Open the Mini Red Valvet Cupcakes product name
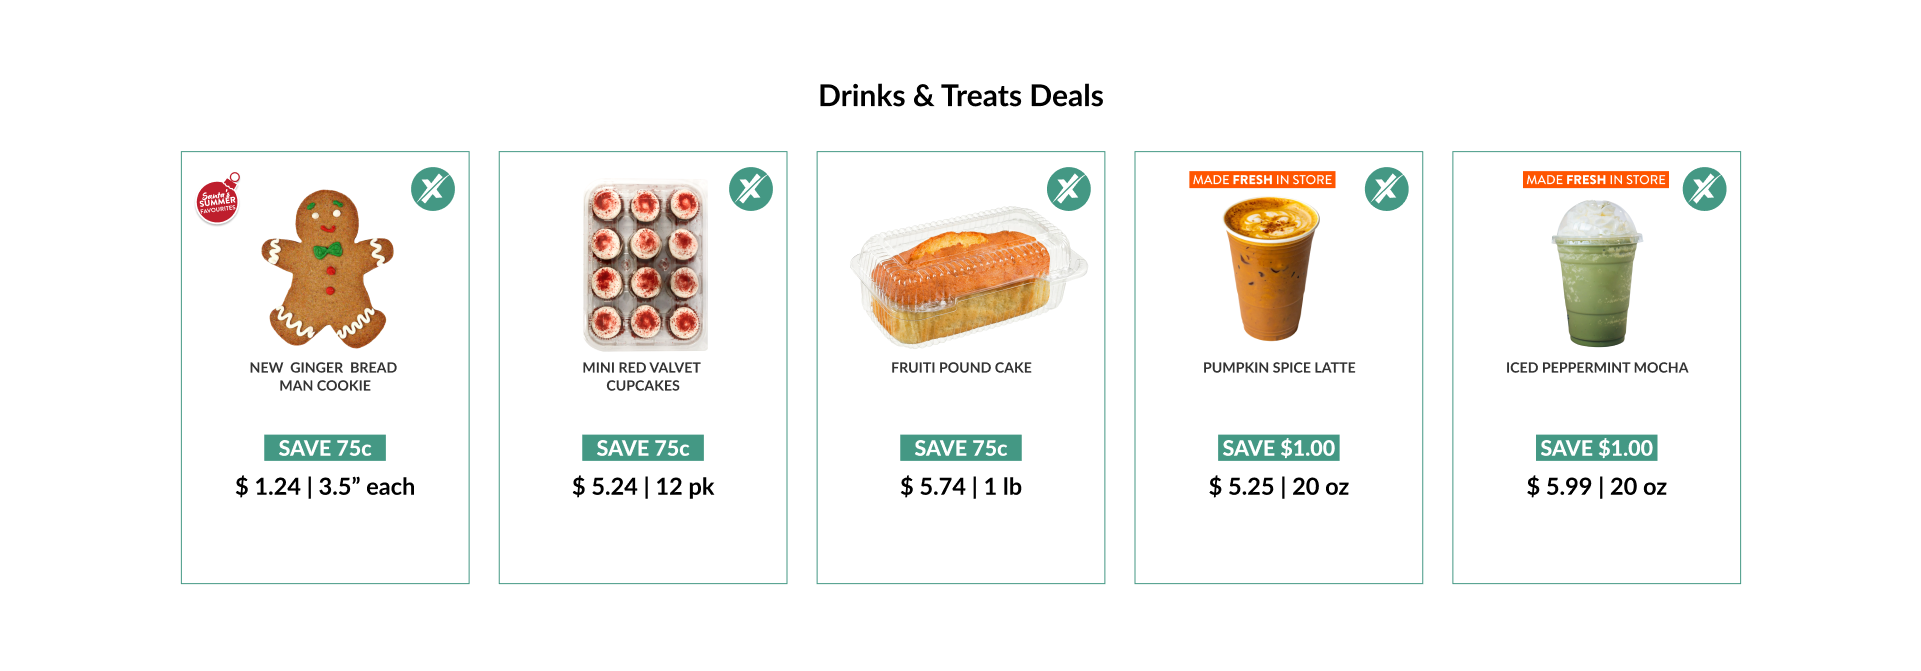The height and width of the screenshot is (671, 1921). [x=642, y=377]
